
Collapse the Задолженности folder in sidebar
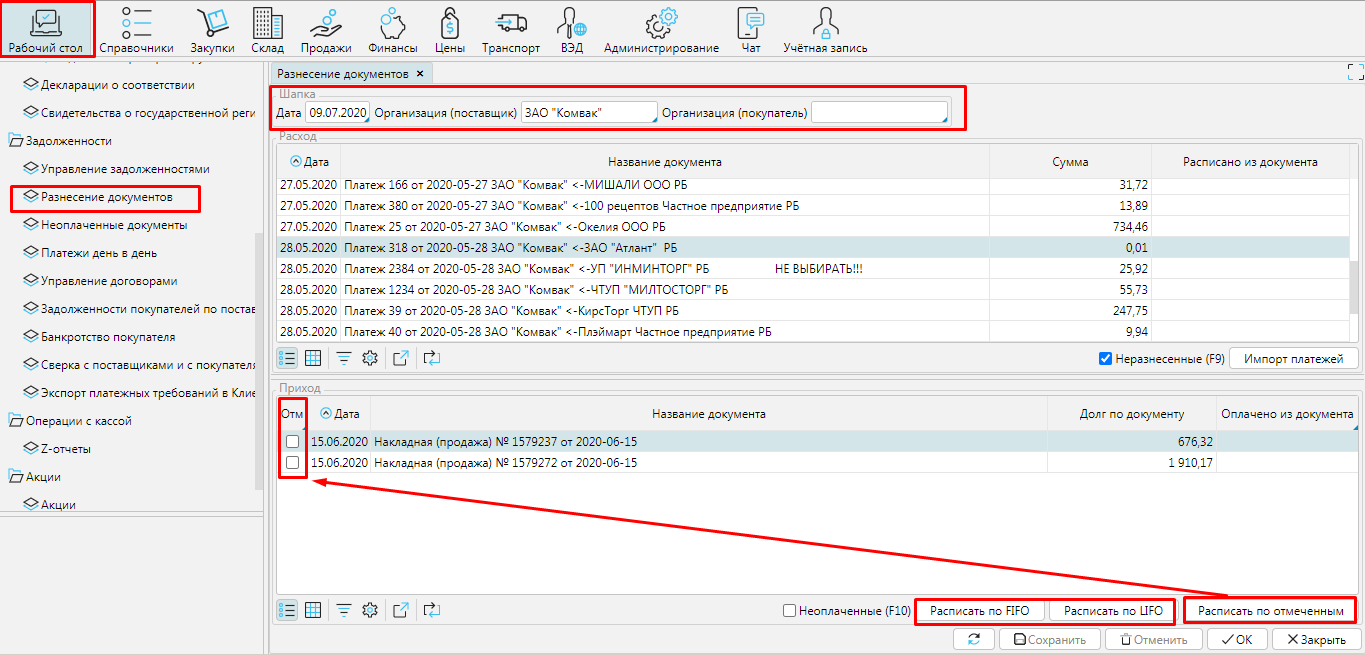point(16,141)
